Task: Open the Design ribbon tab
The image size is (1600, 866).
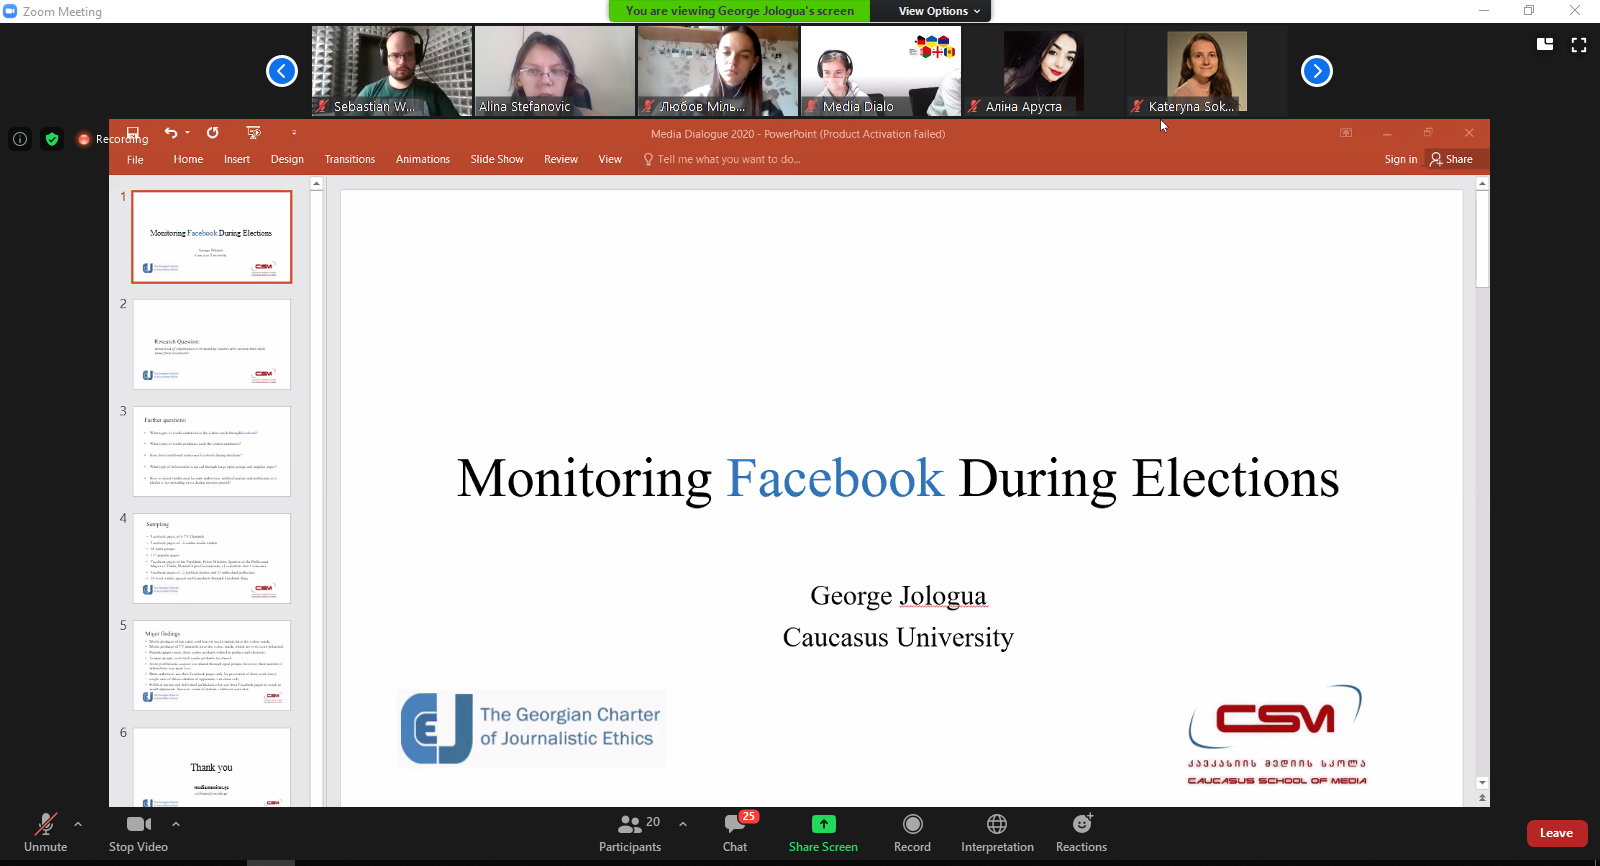Action: click(x=287, y=159)
